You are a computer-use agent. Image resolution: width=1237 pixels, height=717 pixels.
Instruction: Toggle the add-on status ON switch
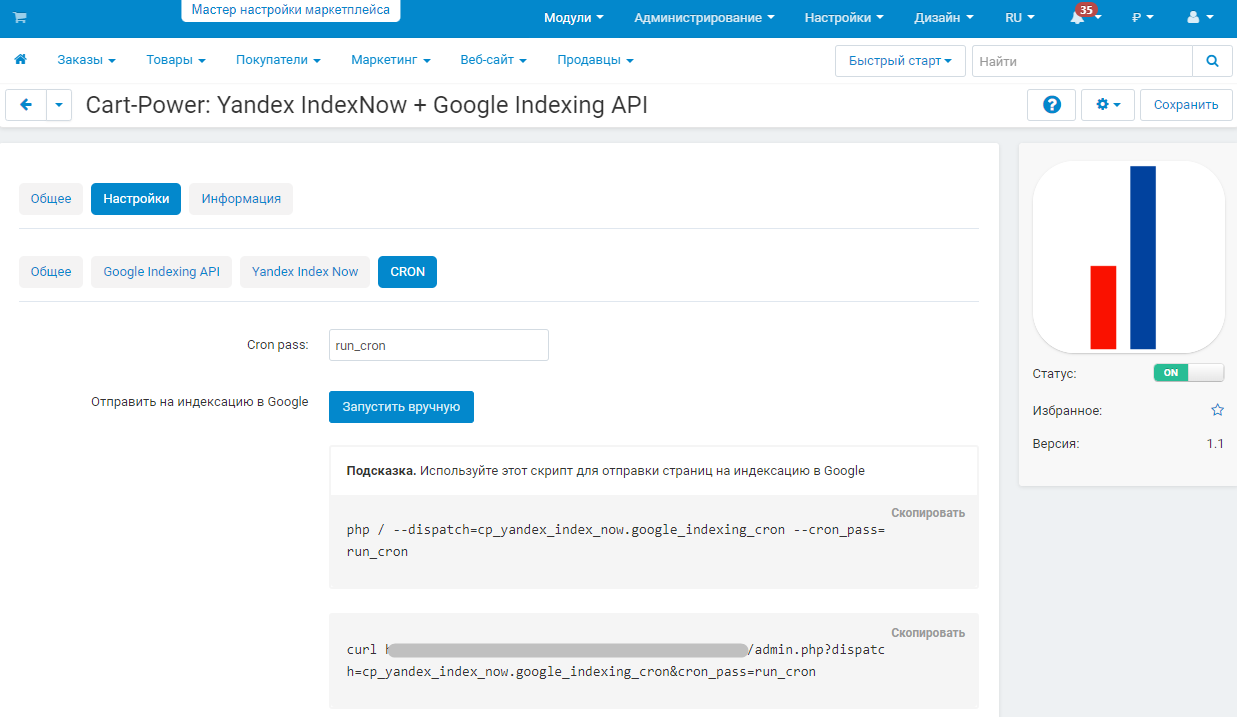click(1189, 373)
